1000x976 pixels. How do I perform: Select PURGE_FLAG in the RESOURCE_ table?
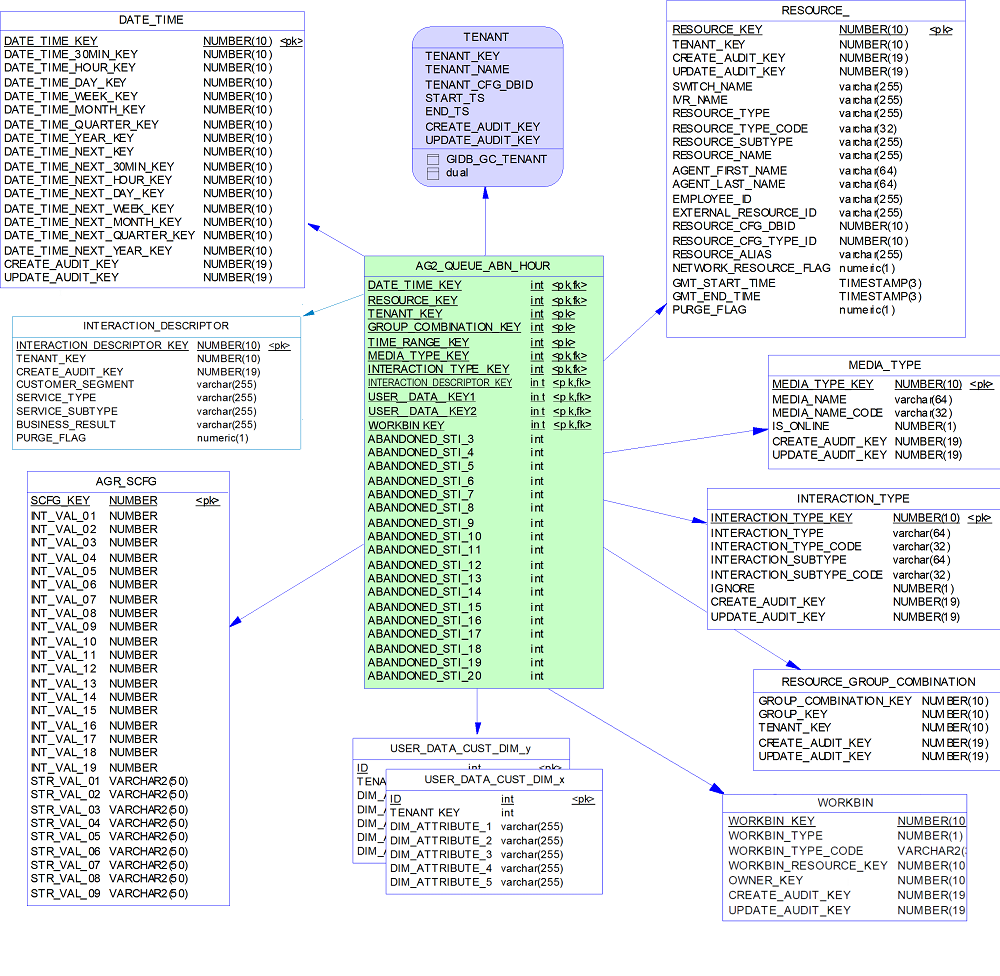click(709, 310)
